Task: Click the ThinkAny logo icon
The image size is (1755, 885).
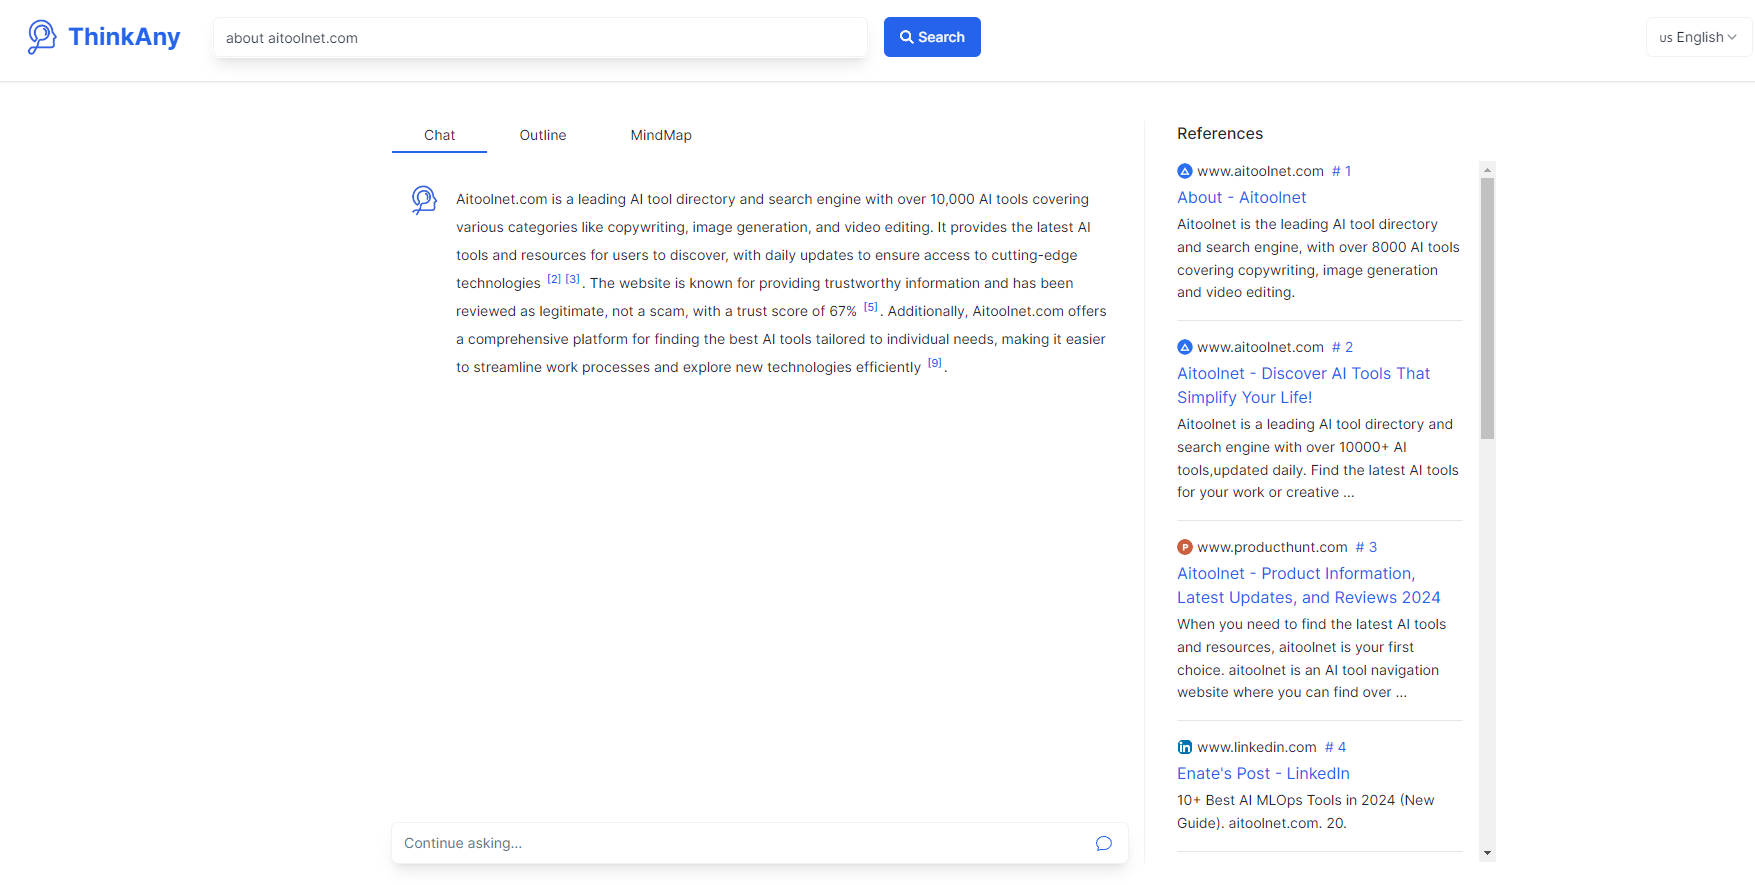Action: coord(42,37)
